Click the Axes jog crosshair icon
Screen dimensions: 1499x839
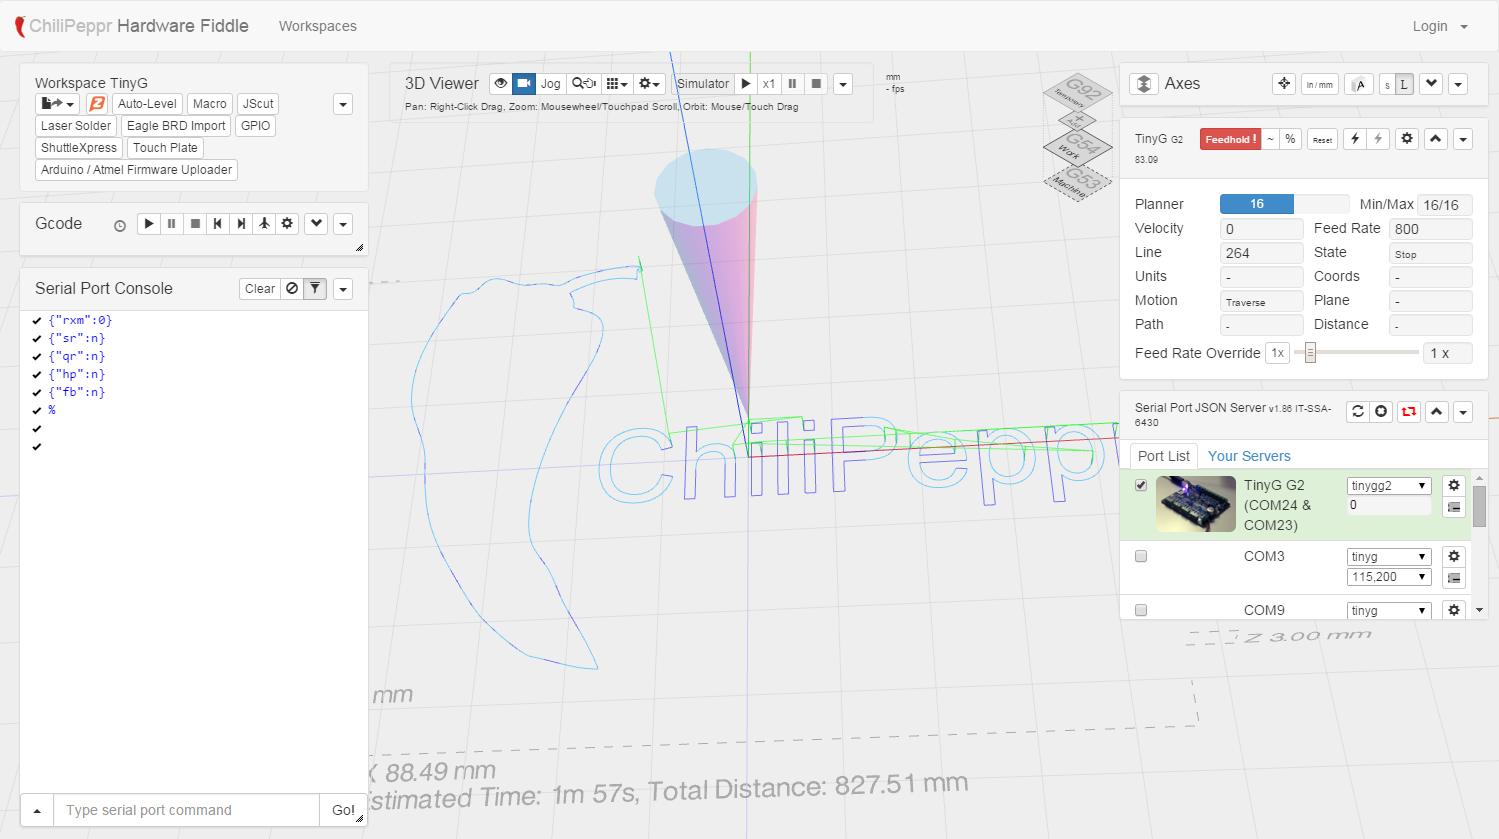click(1284, 84)
